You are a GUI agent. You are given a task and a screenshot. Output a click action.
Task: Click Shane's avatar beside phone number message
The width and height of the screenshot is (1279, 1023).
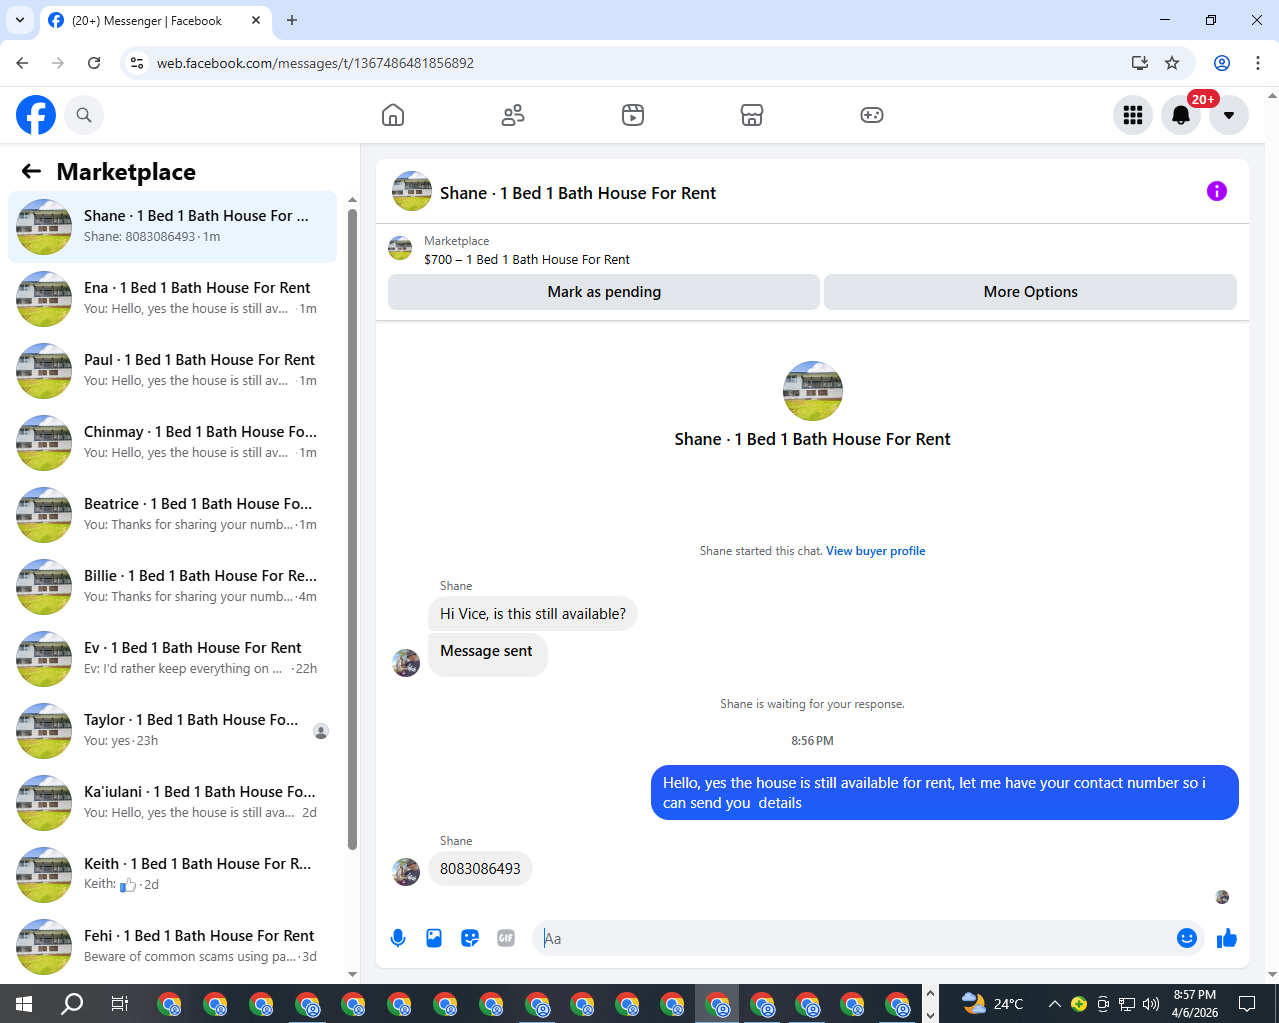(x=406, y=872)
